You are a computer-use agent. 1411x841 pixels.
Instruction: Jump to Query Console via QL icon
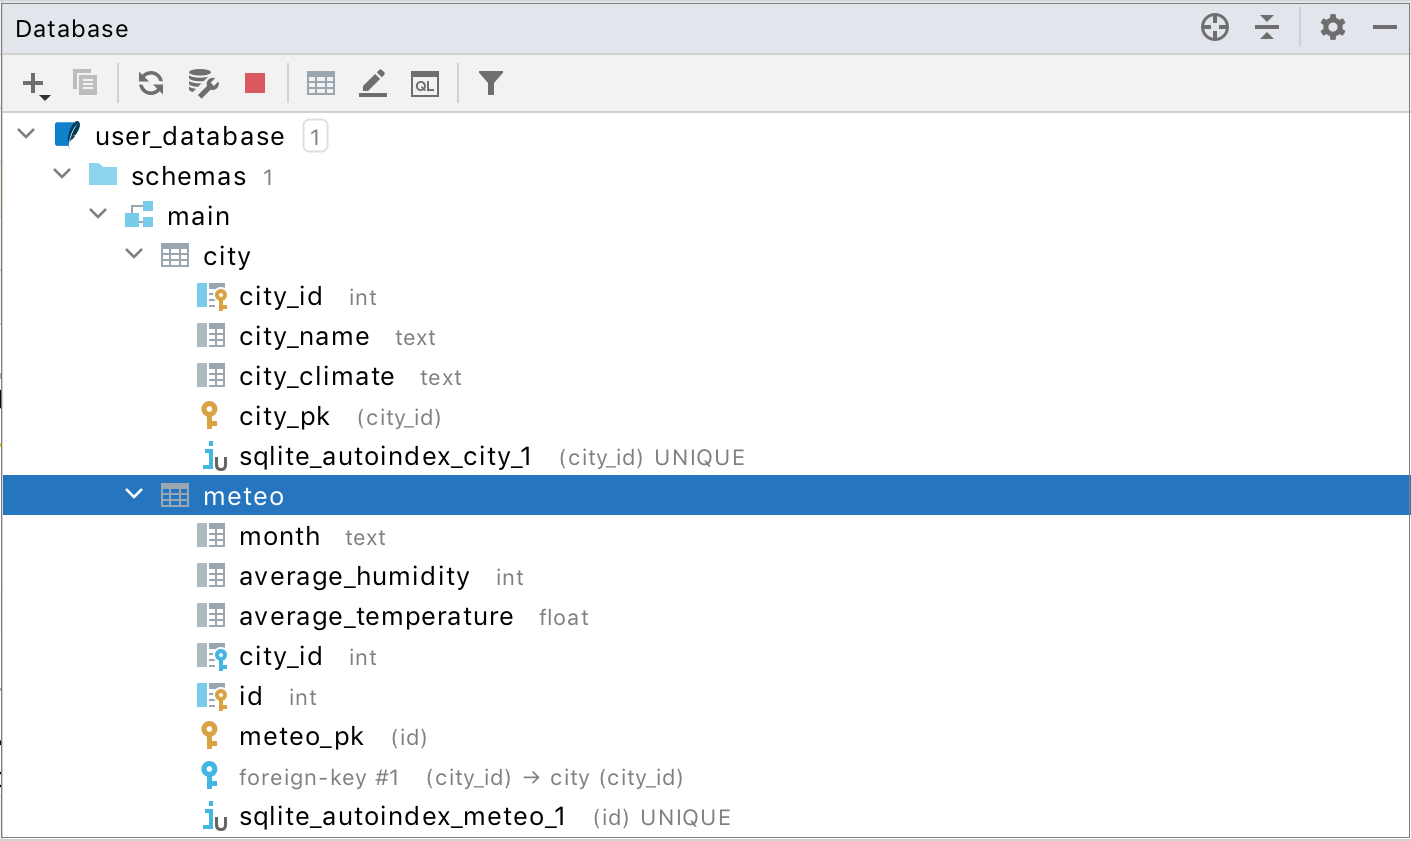pyautogui.click(x=424, y=83)
